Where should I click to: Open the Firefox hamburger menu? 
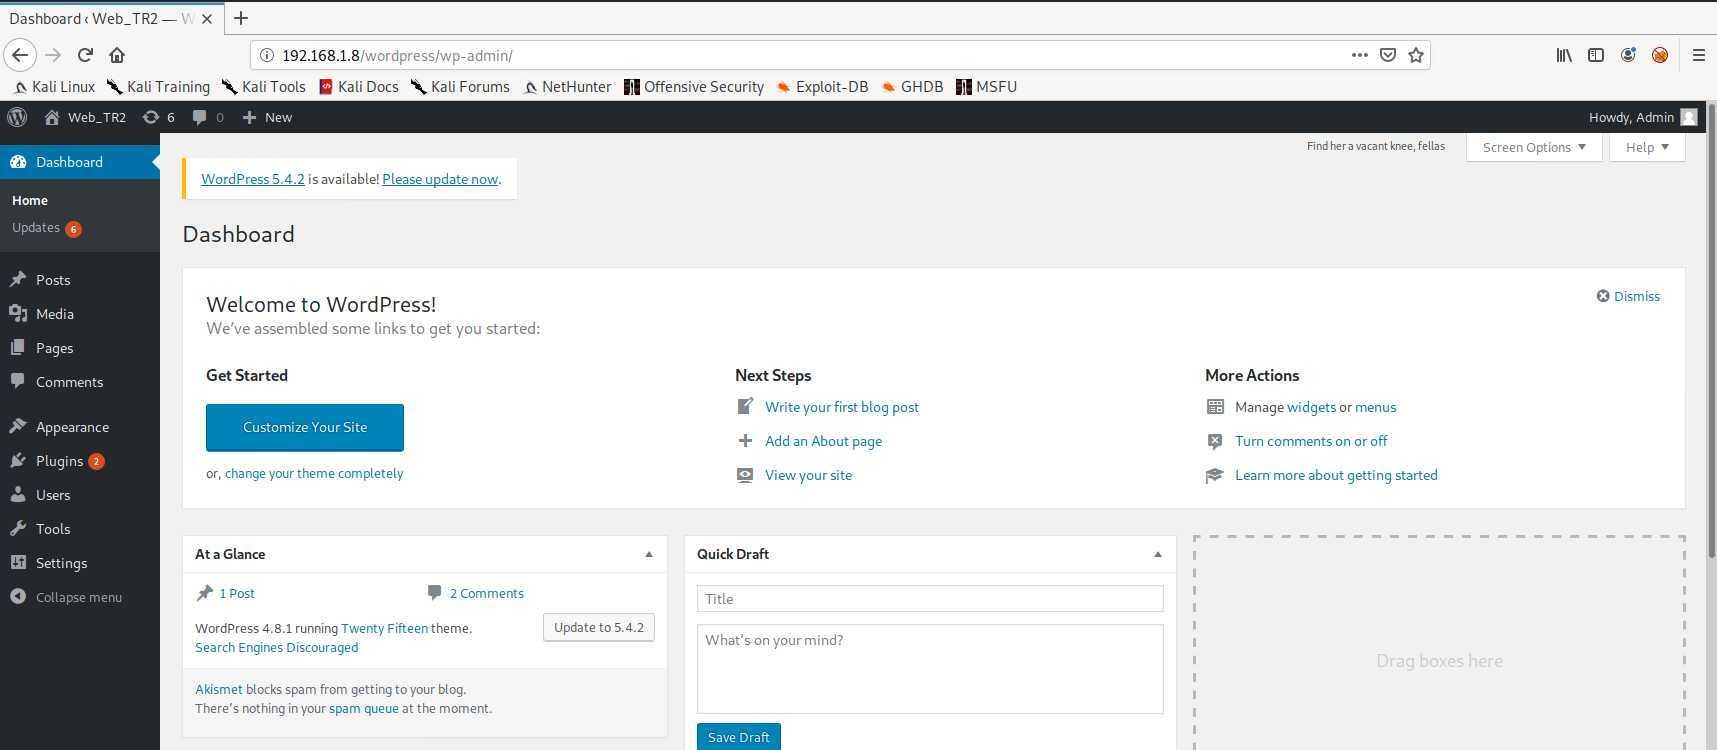[1698, 55]
